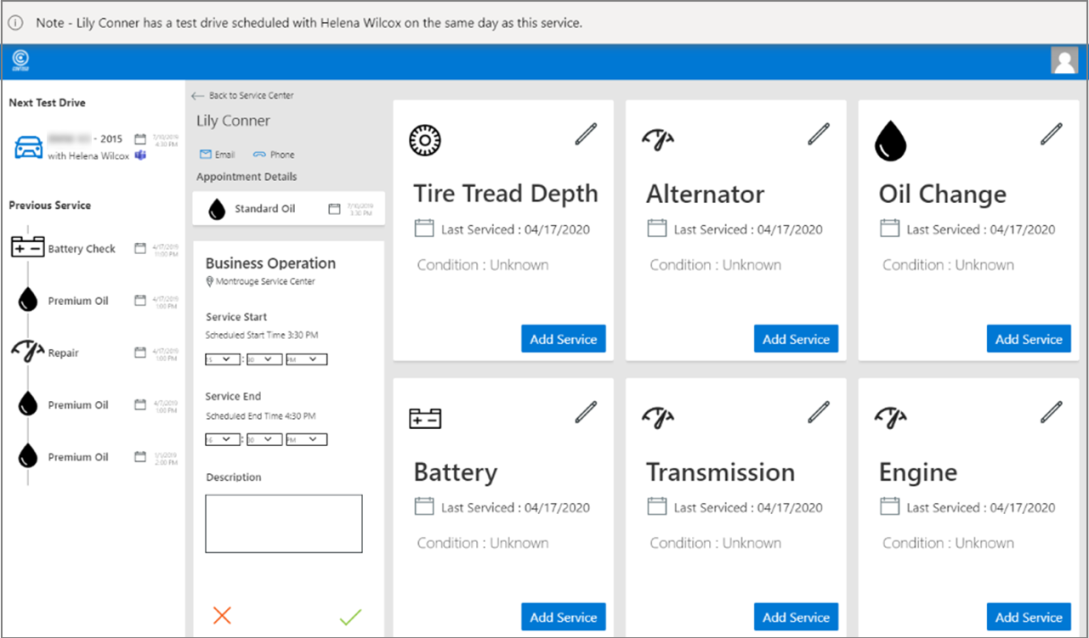
Task: Click the oil drop icon on Oil Change card
Action: pos(890,140)
